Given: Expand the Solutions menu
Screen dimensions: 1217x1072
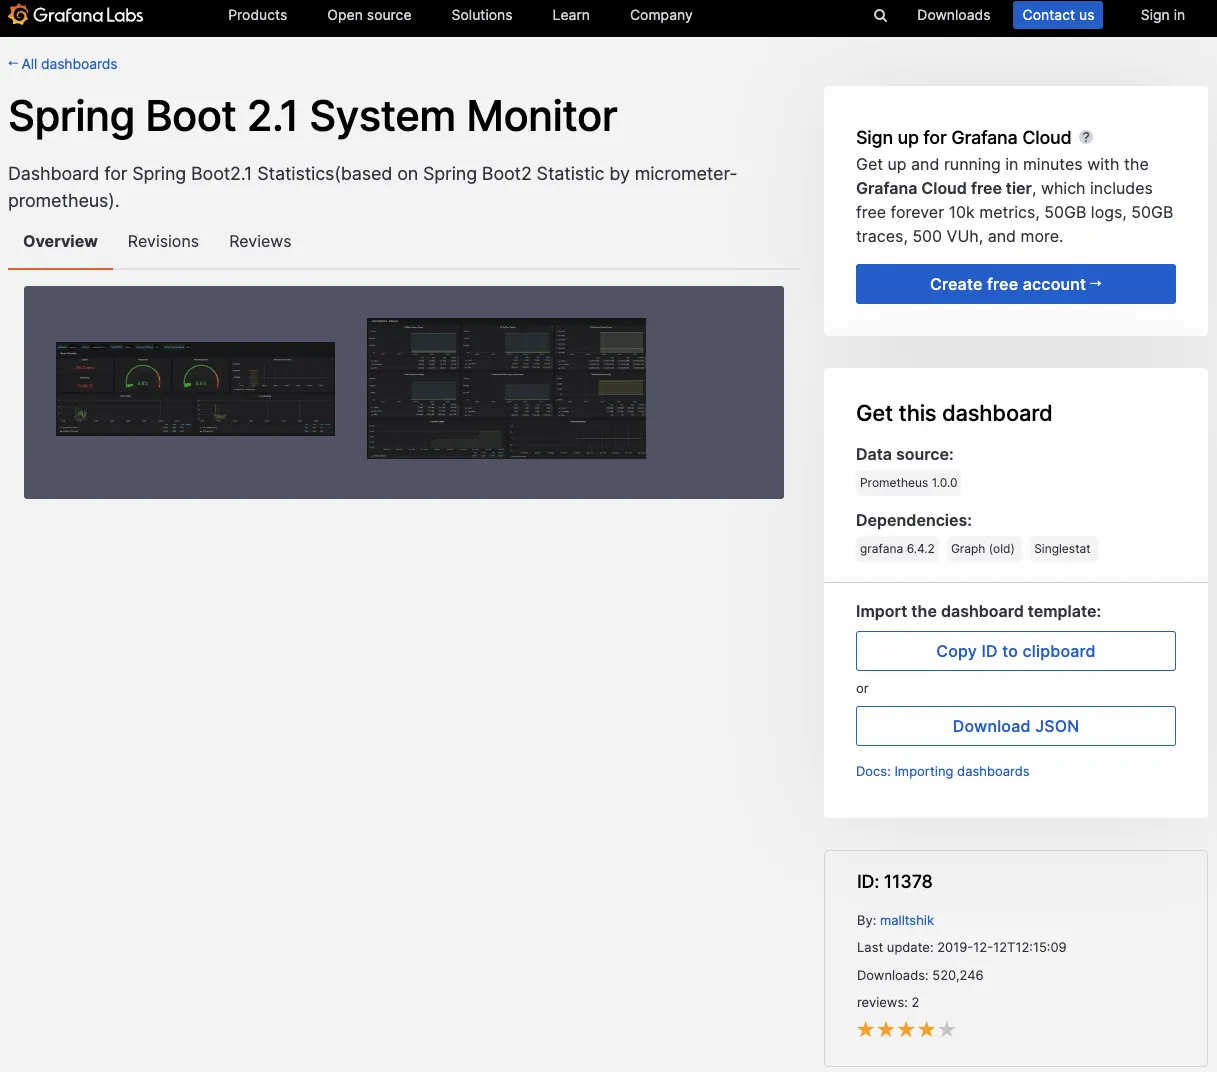Looking at the screenshot, I should 481,15.
